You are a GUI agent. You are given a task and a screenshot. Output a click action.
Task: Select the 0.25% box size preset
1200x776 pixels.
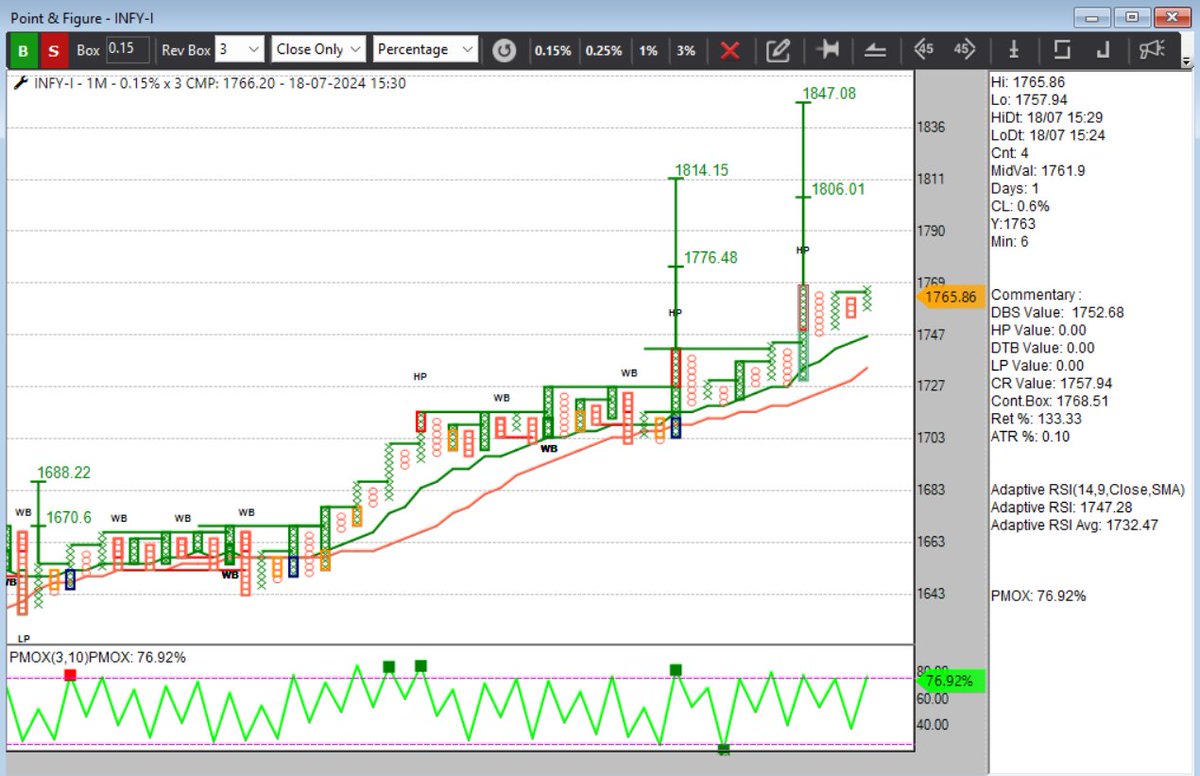604,50
